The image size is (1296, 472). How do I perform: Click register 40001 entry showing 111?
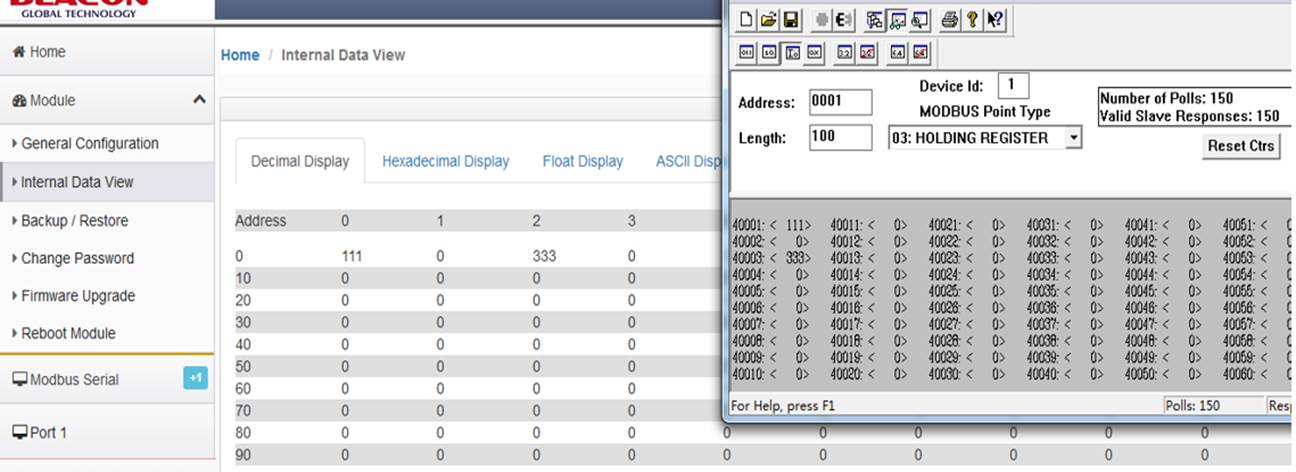[x=771, y=225]
